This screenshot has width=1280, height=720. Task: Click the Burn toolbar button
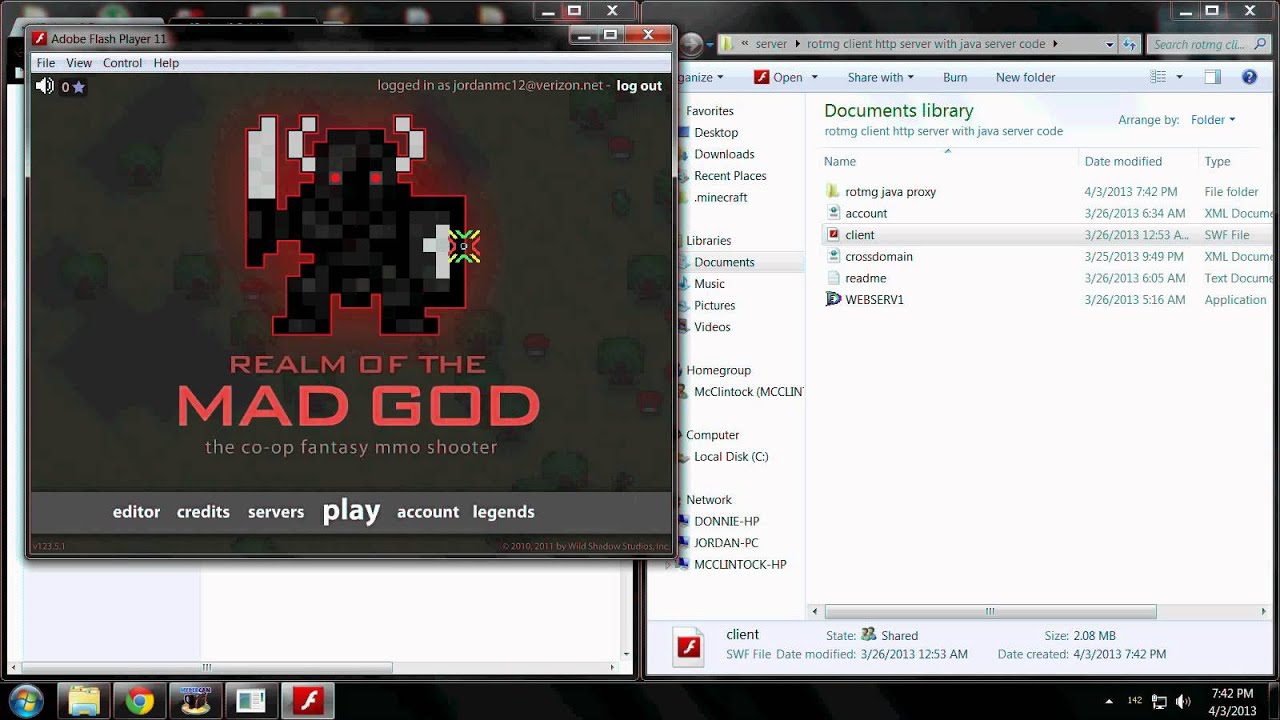(x=955, y=77)
